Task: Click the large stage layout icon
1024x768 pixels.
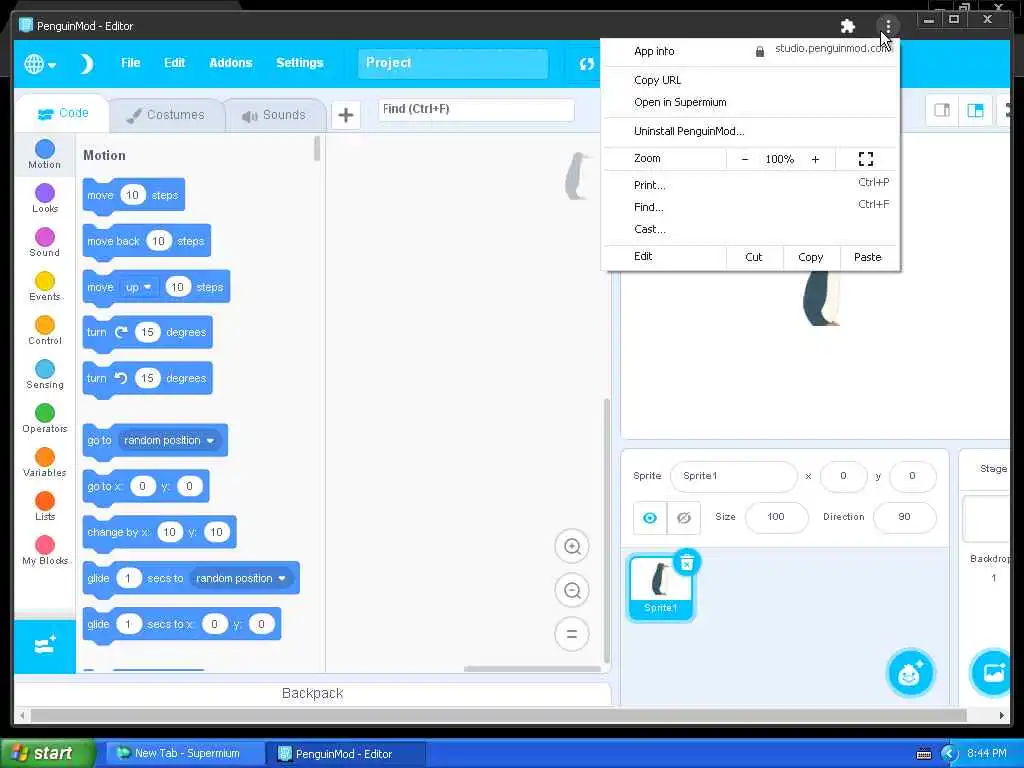Action: coord(975,110)
